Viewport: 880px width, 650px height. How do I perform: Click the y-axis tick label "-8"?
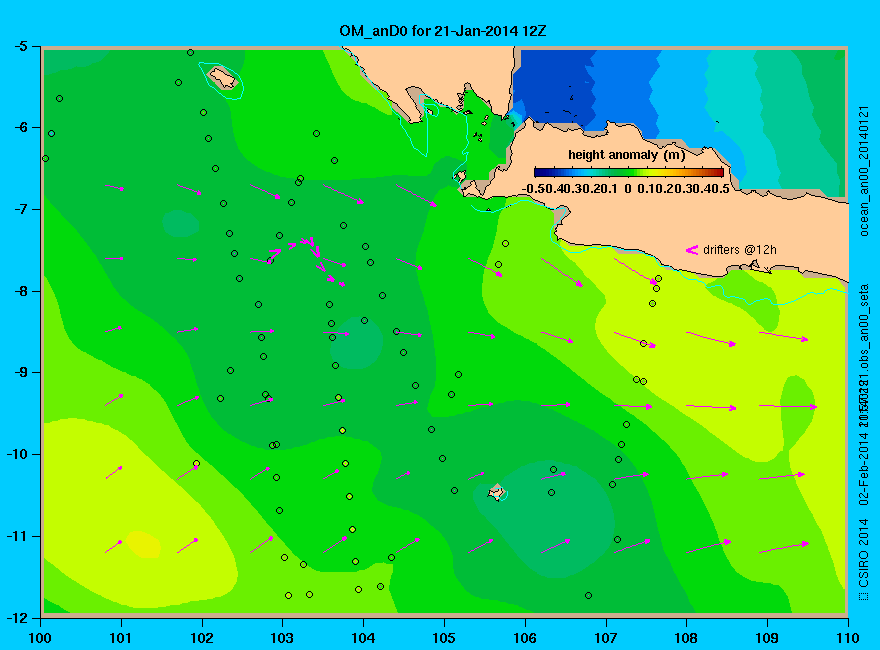point(20,291)
